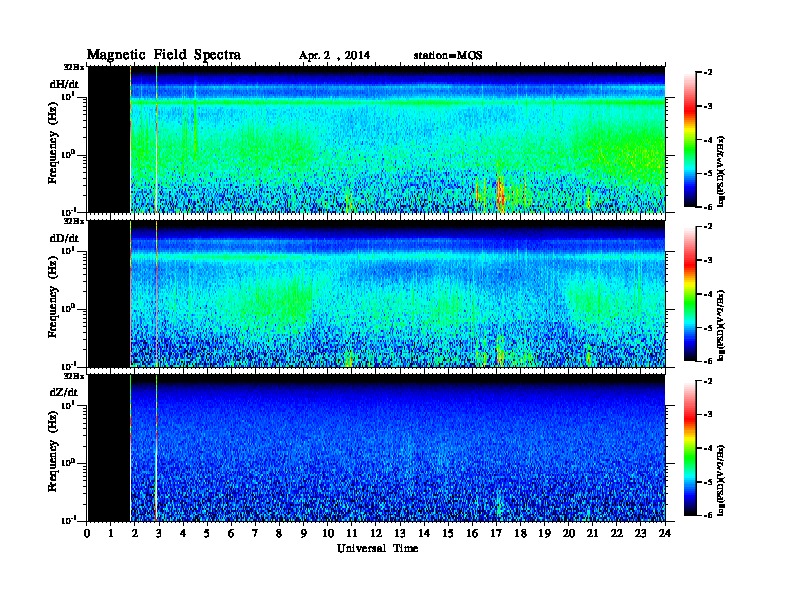This screenshot has height=612, width=792.
Task: Click the "-3" value on the dD/dt color scale
Action: [x=708, y=260]
